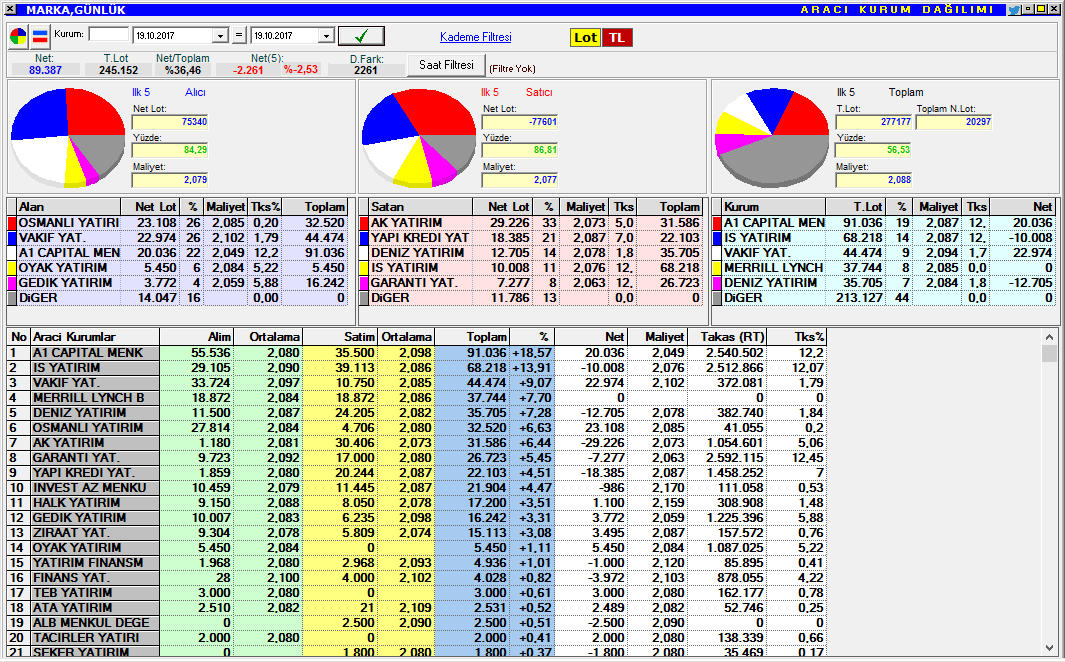Select the A1 CAPITAL MENK row in the broker list
The height and width of the screenshot is (662, 1065).
[x=416, y=353]
